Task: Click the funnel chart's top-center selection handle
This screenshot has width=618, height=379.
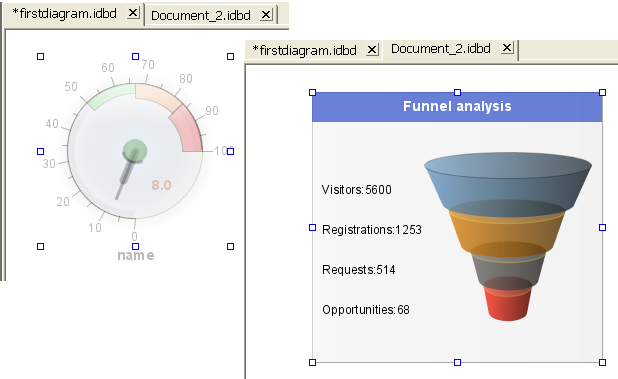Action: 457,92
